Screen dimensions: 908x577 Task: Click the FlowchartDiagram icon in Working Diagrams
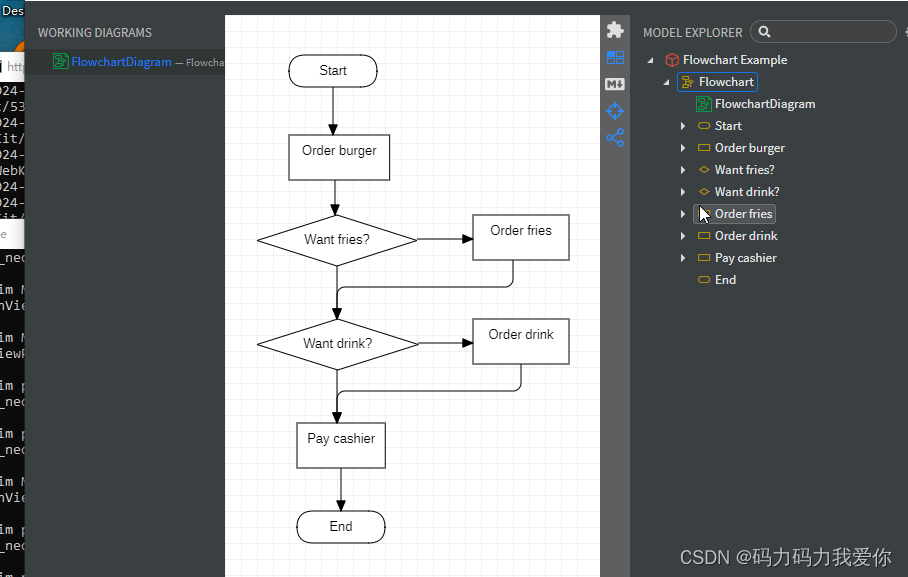[x=60, y=61]
